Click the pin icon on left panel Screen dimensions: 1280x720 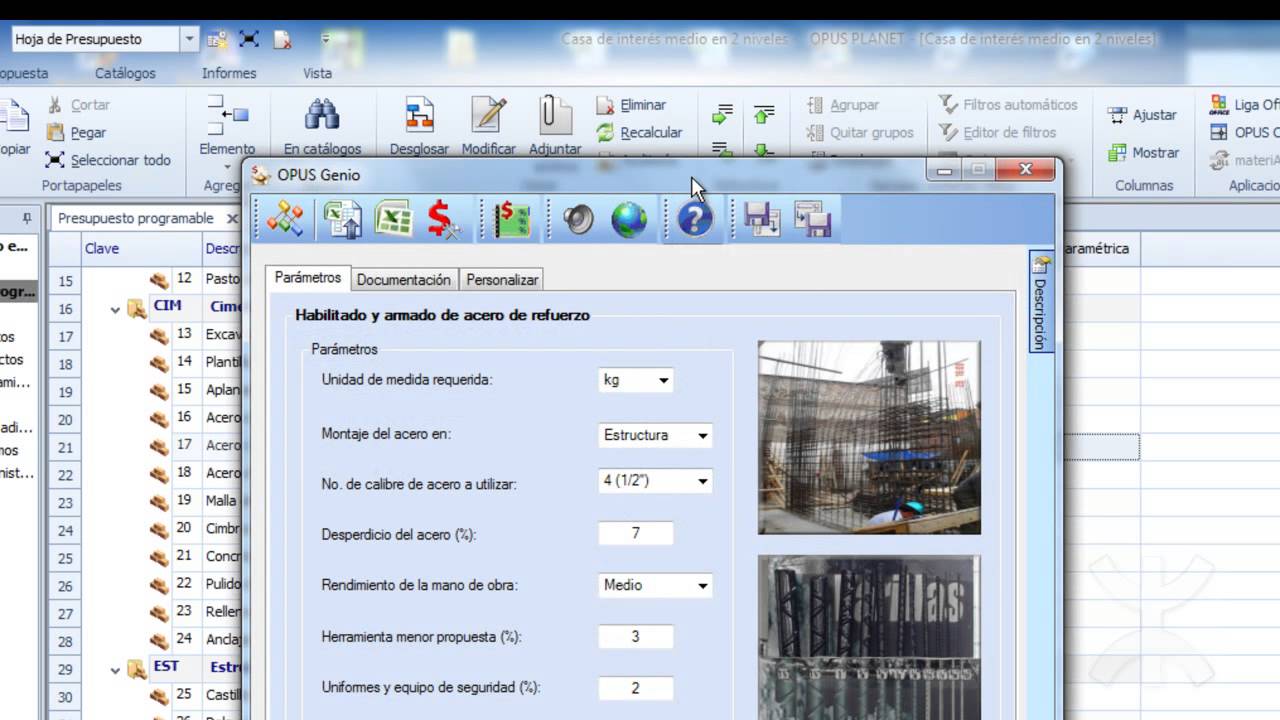[26, 218]
